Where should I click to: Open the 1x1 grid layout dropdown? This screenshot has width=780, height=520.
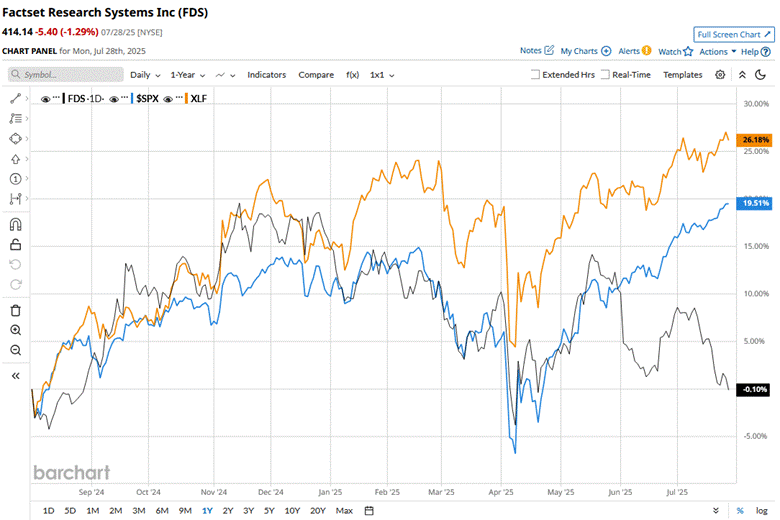(x=382, y=75)
